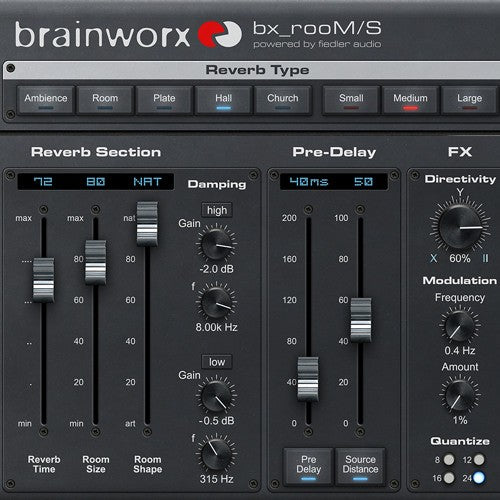Click the 40ms pre-delay display
Image resolution: width=500 pixels, height=500 pixels.
coord(309,182)
